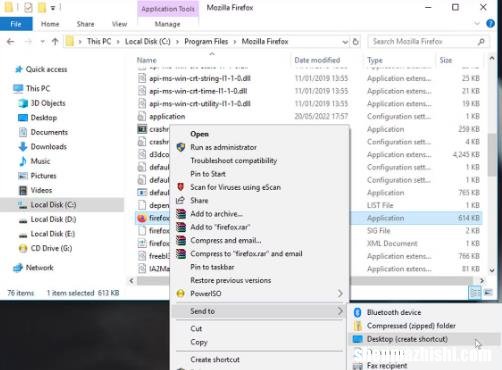The image size is (502, 370).
Task: Click the Share arrow icon in context menu
Action: [180, 200]
